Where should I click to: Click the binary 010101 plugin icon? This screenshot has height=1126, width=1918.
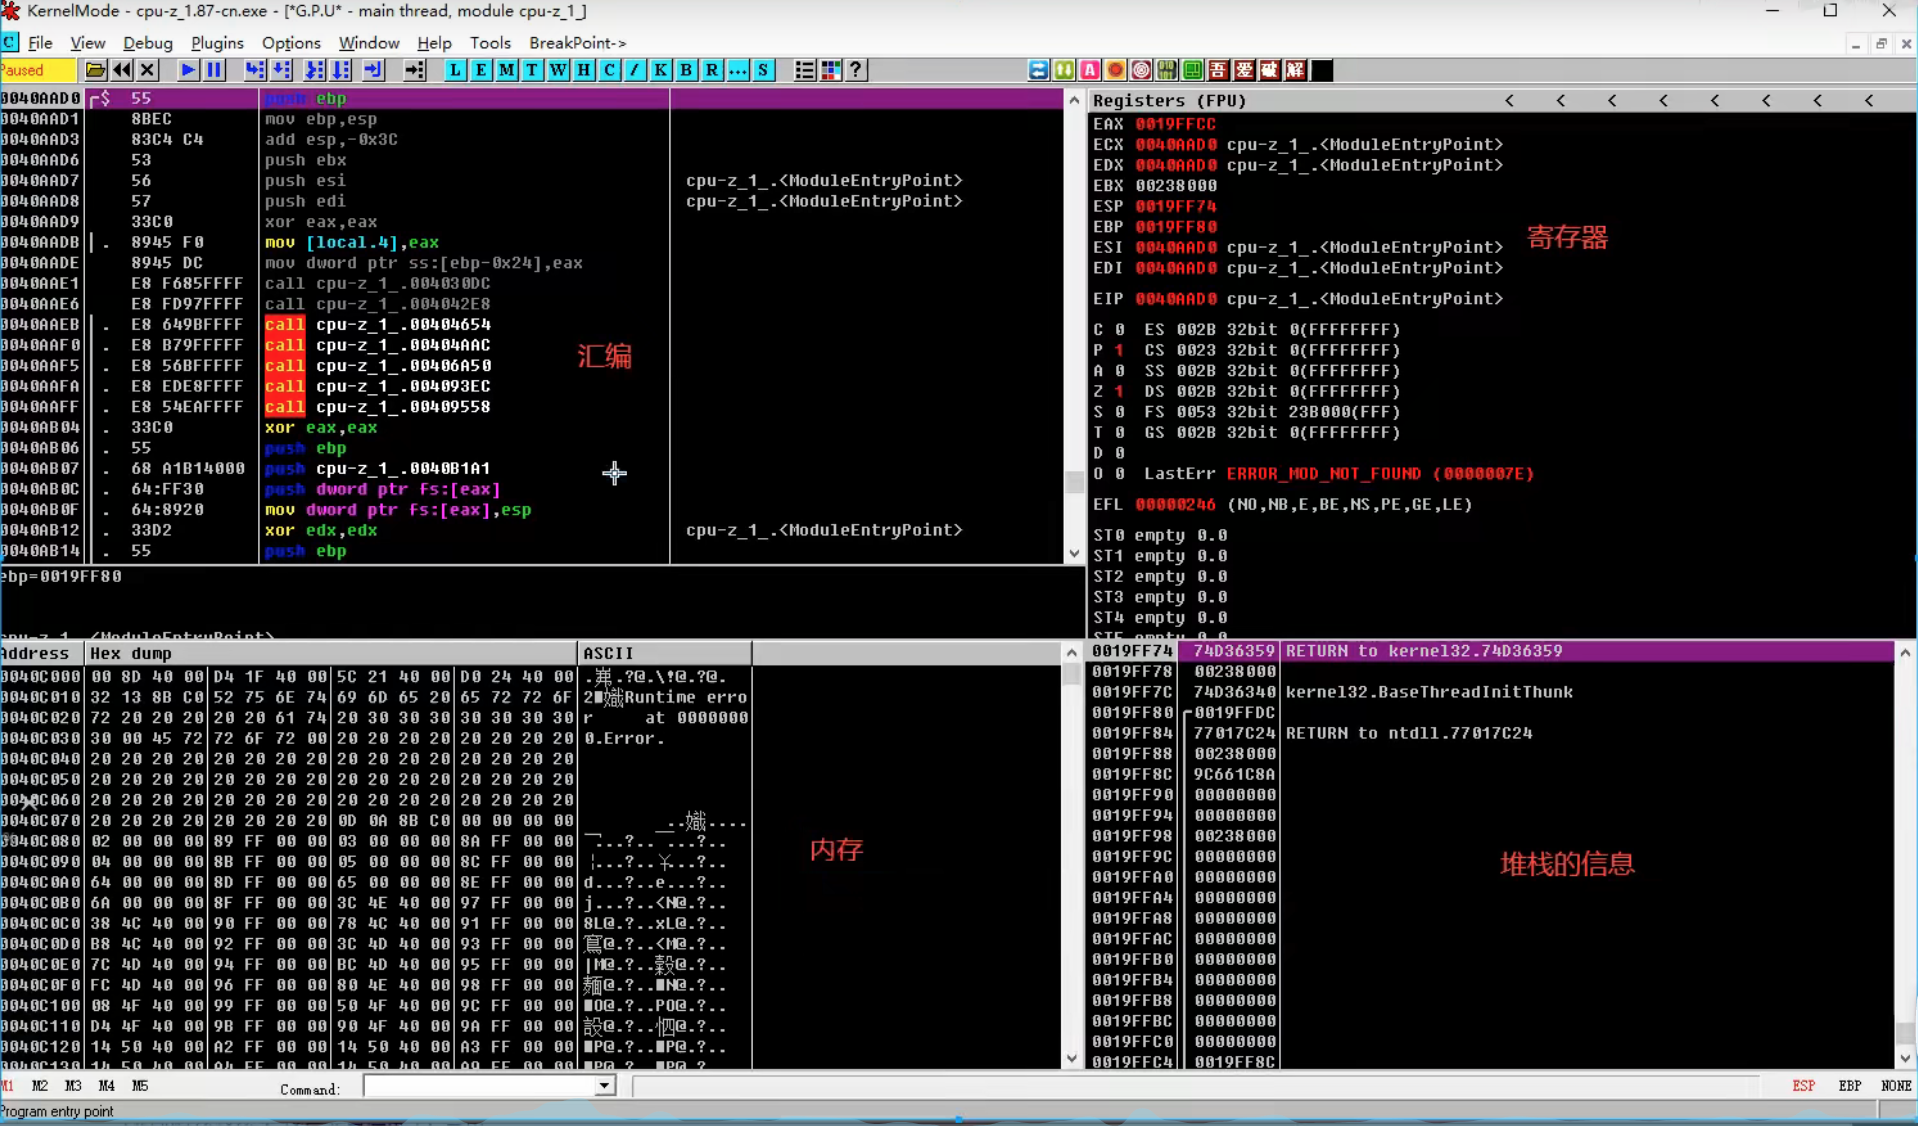[1167, 70]
